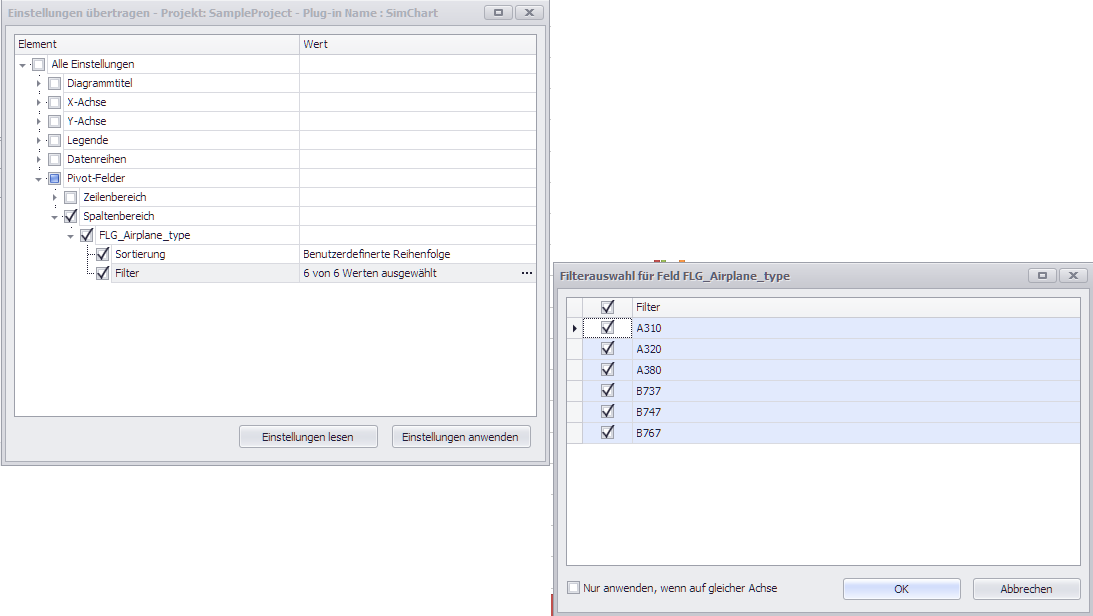This screenshot has height=616, width=1093.
Task: Confirm the filter selection with OK
Action: coord(901,589)
